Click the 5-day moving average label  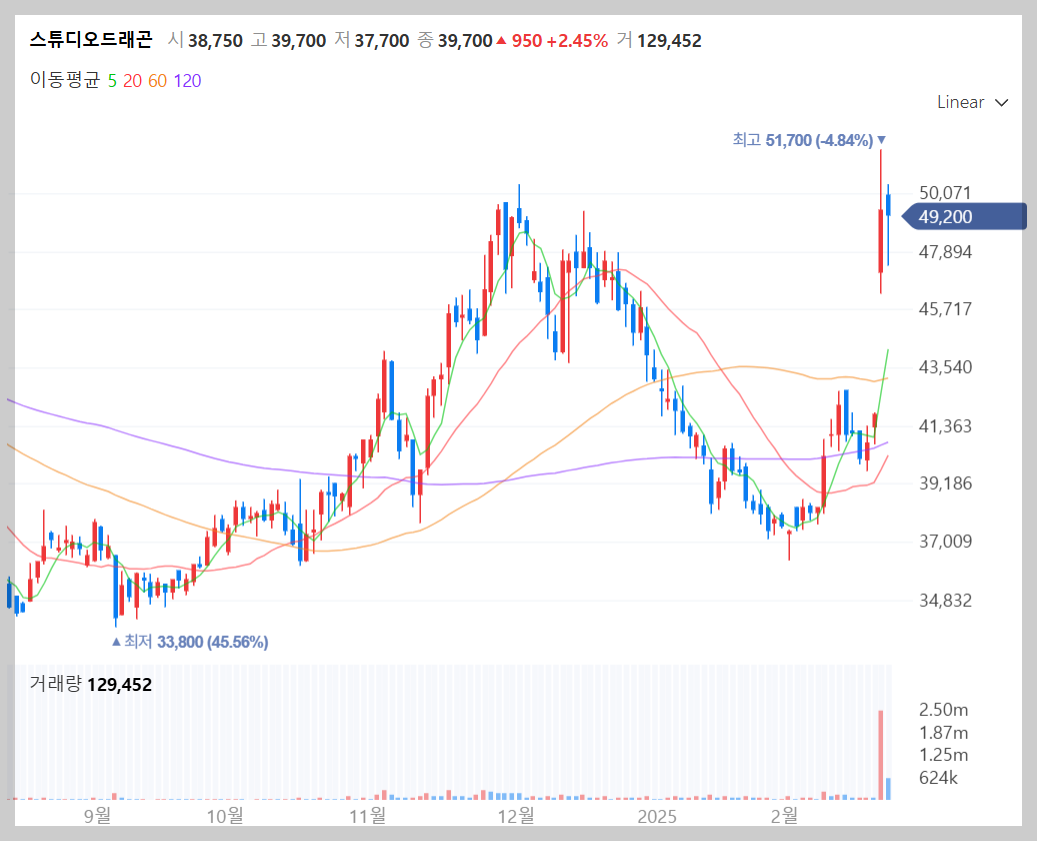tap(112, 81)
